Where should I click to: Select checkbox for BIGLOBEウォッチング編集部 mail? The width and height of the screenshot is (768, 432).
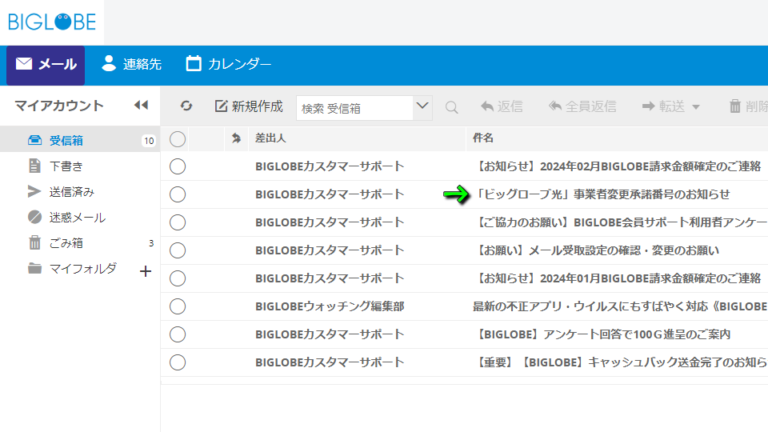click(x=177, y=307)
